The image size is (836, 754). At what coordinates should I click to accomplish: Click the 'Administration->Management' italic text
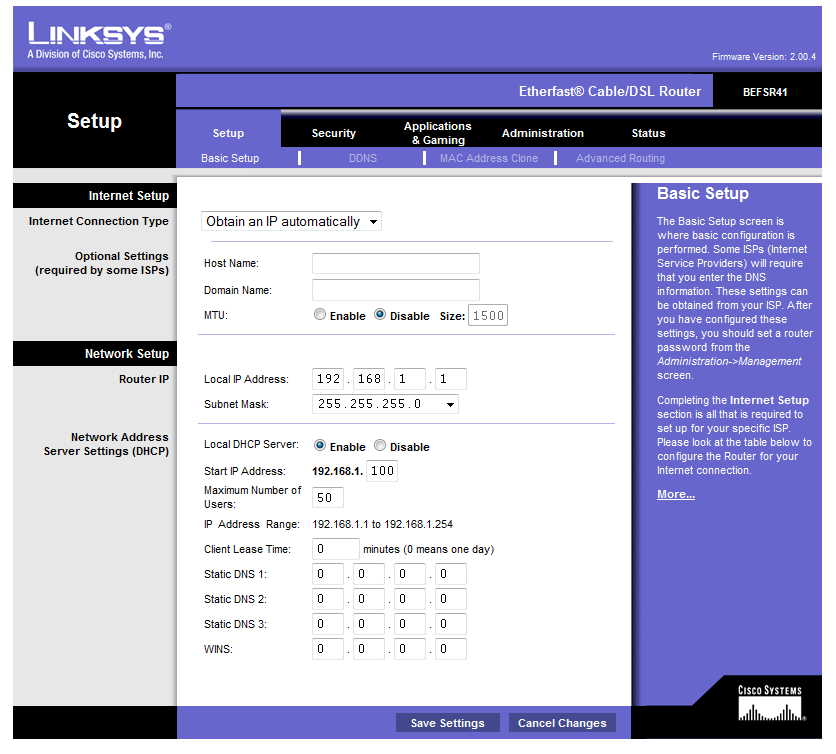729,362
